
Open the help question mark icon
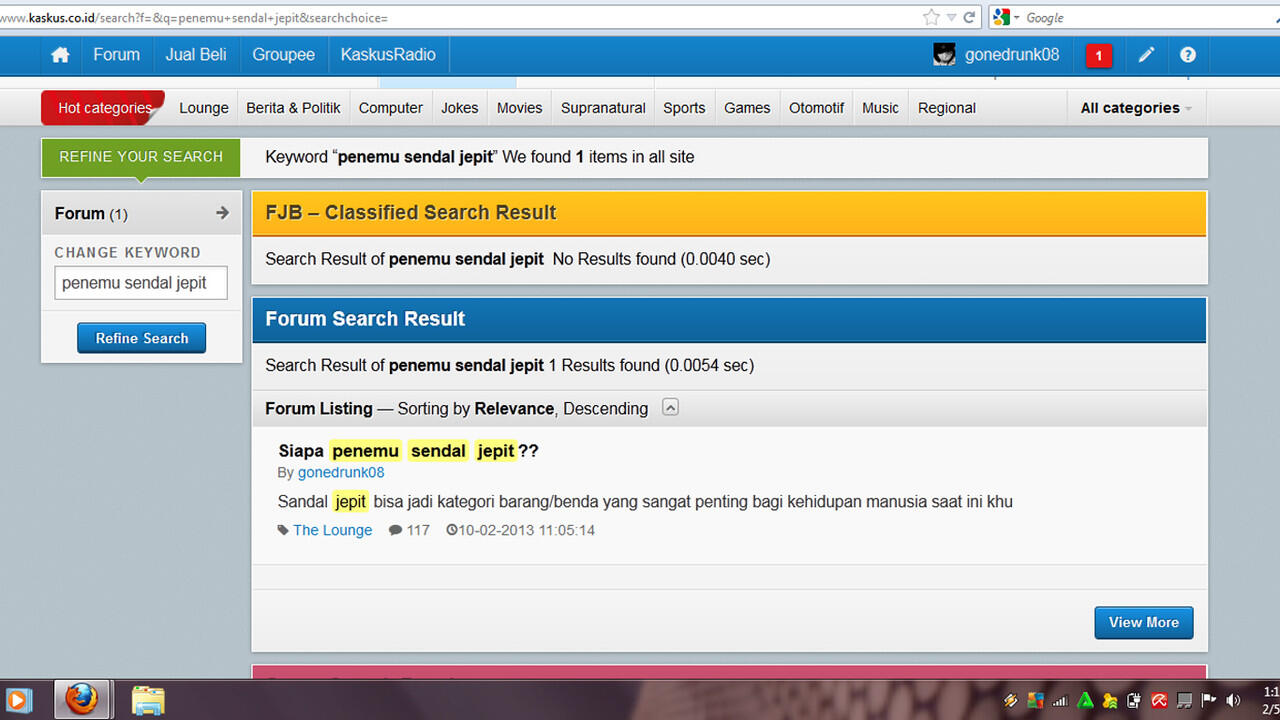pyautogui.click(x=1188, y=55)
